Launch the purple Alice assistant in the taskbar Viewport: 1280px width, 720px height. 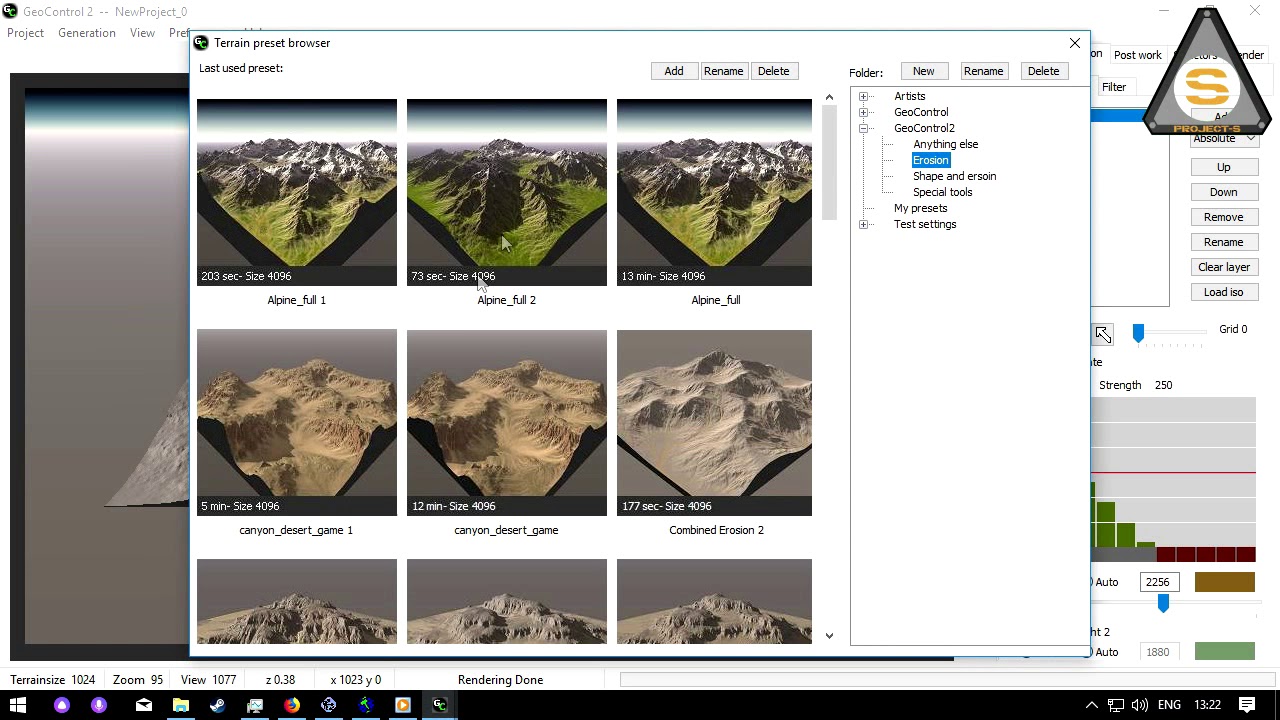(x=62, y=705)
